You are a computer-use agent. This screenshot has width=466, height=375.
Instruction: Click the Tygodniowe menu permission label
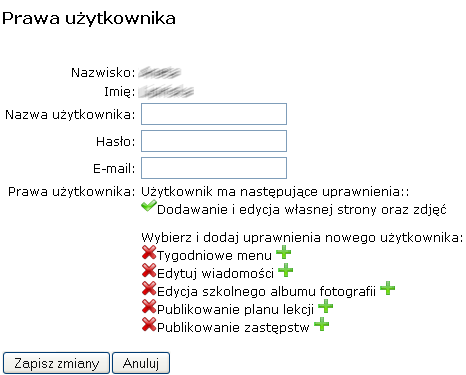pos(214,256)
